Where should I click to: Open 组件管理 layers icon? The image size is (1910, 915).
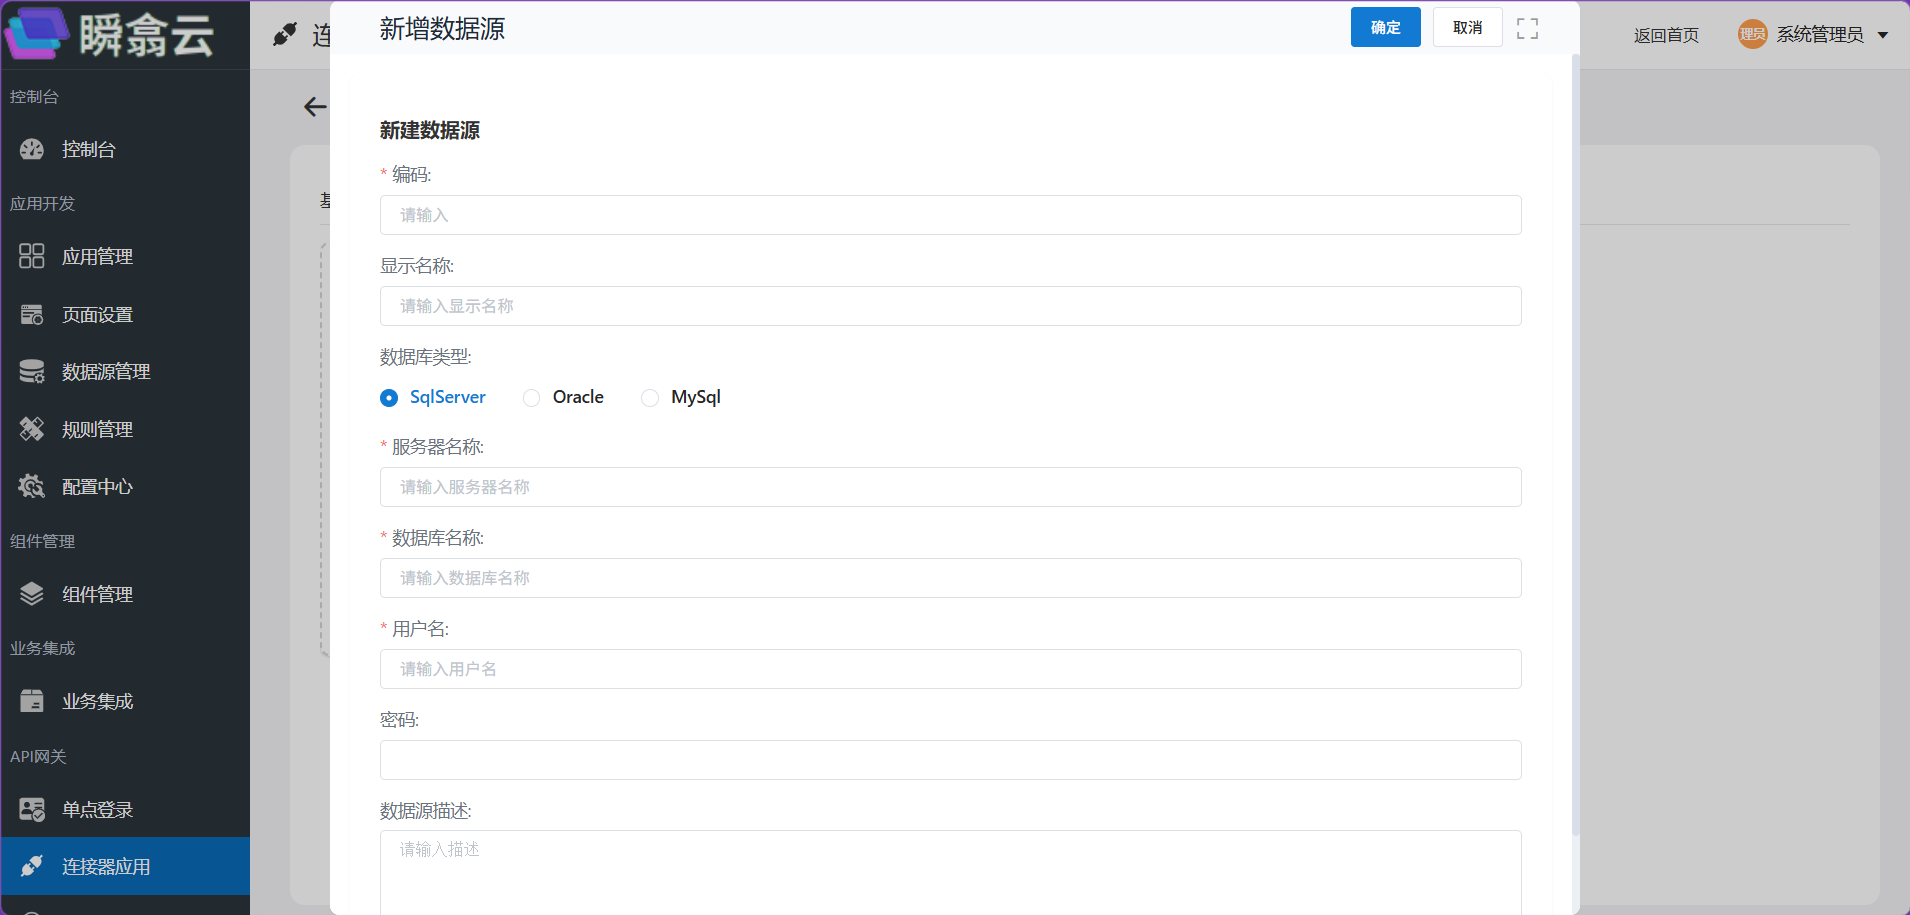[x=32, y=594]
